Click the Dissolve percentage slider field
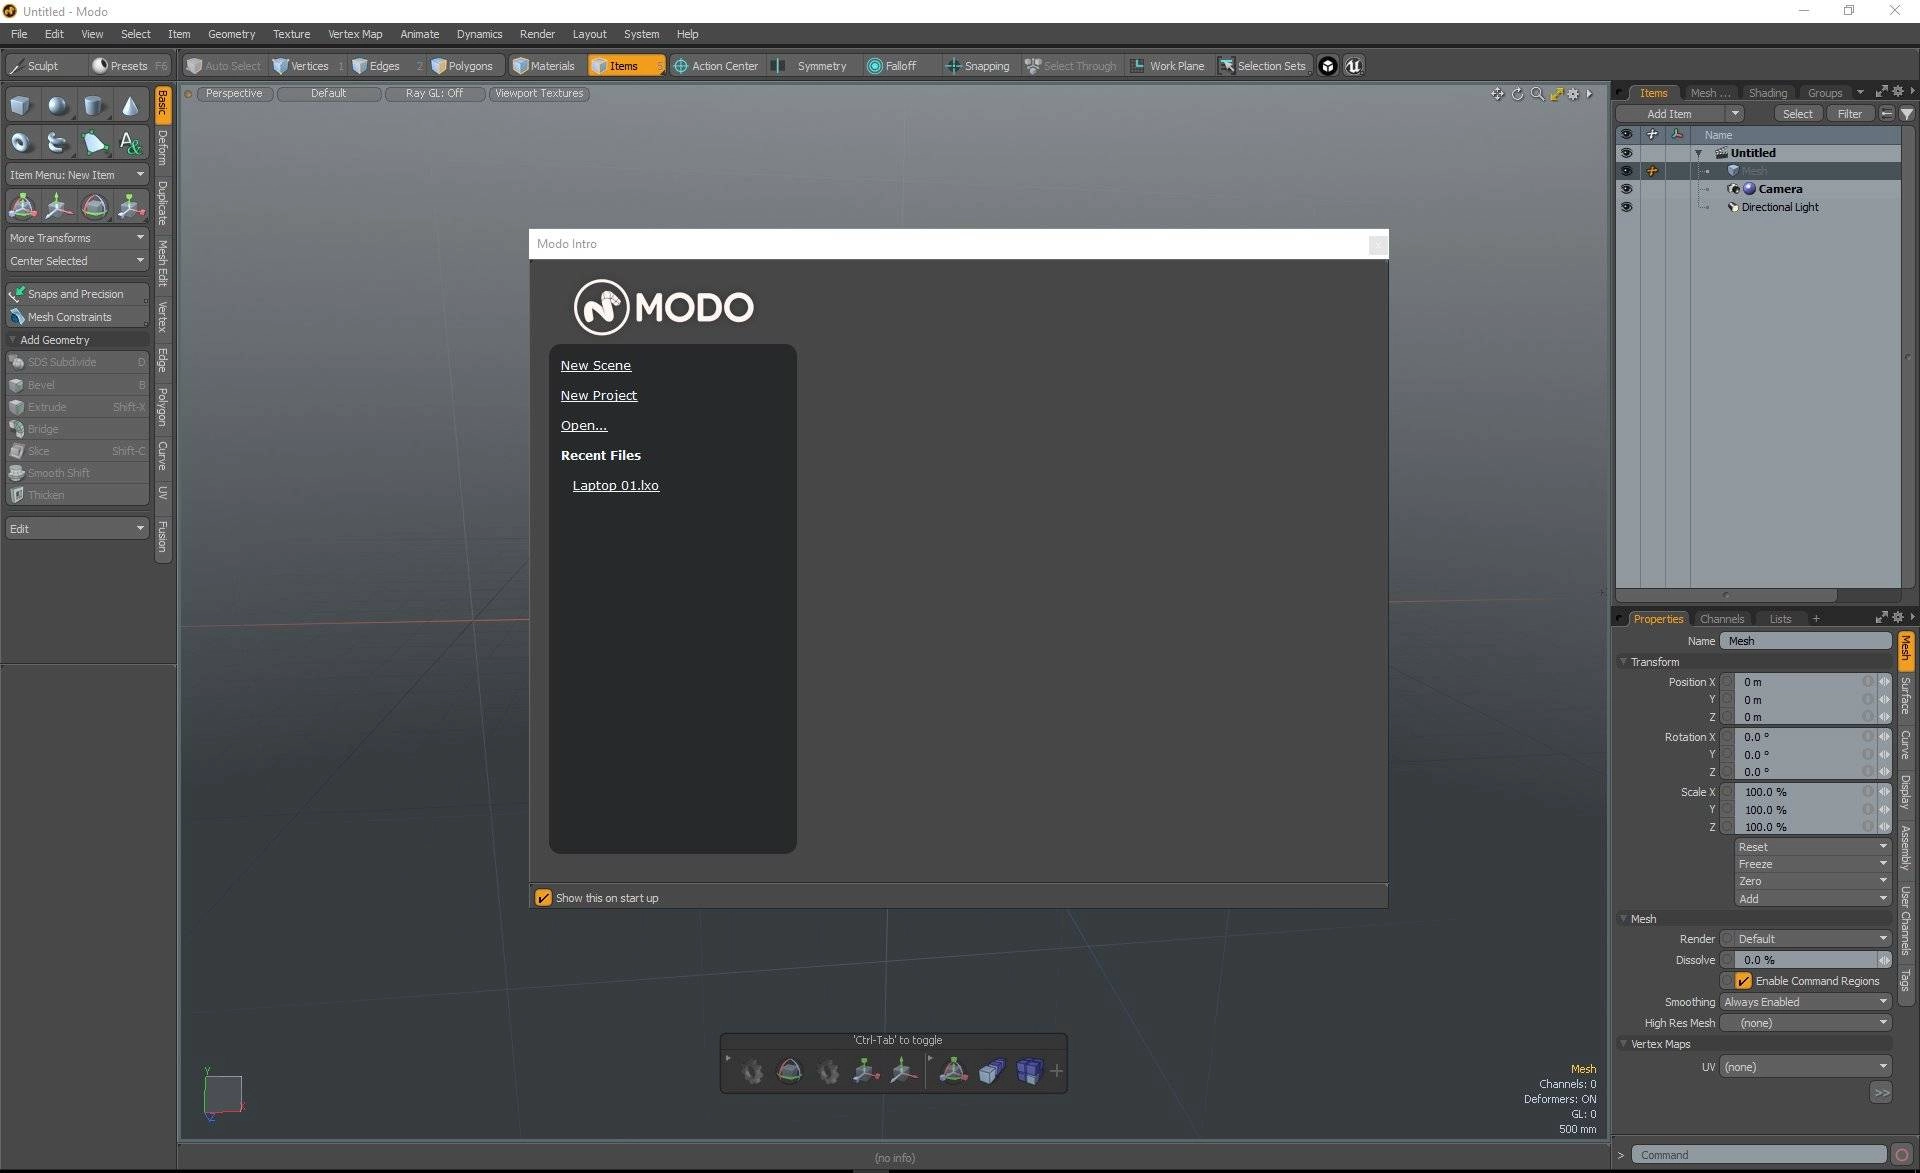1920x1173 pixels. click(1806, 960)
